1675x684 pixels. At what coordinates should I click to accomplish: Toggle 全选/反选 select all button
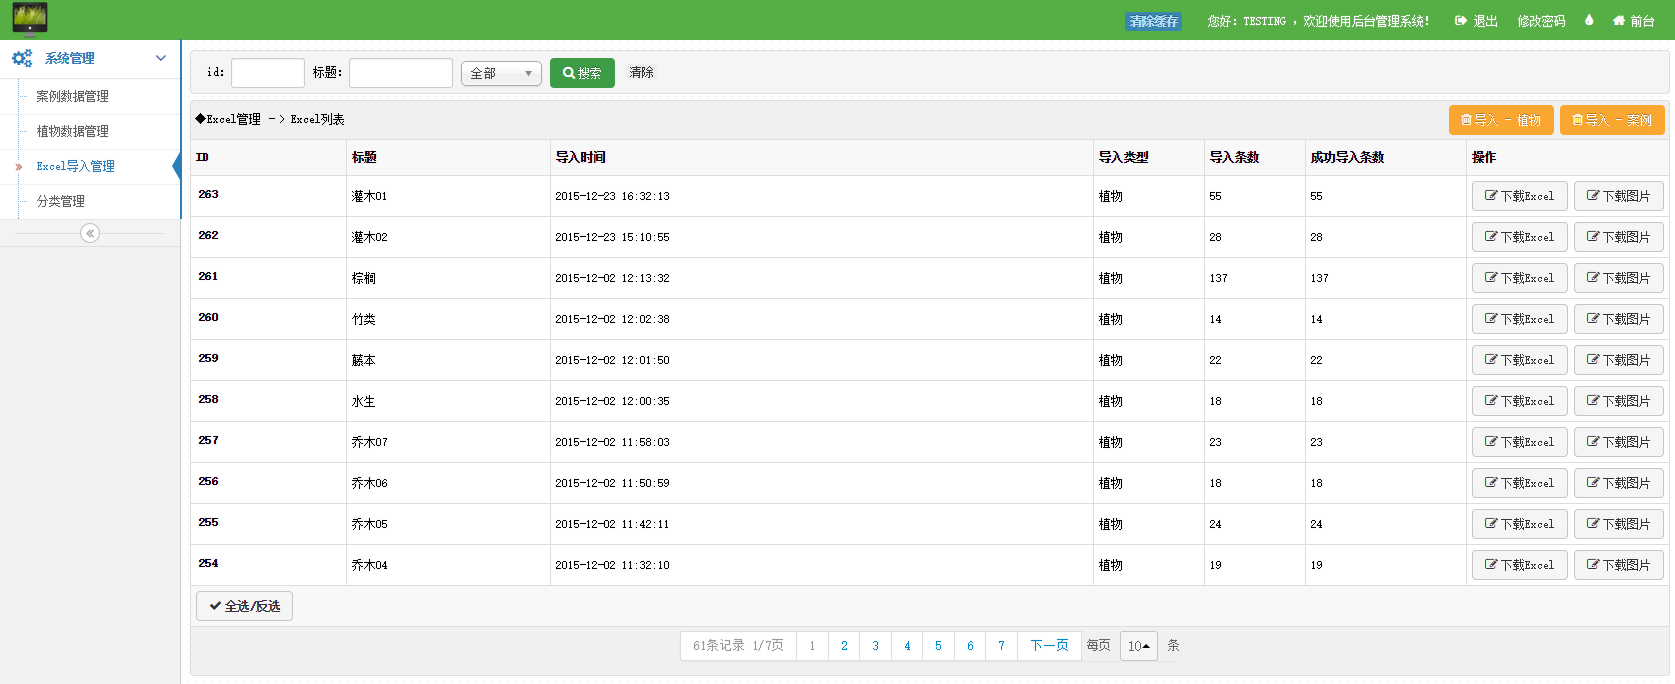[244, 606]
